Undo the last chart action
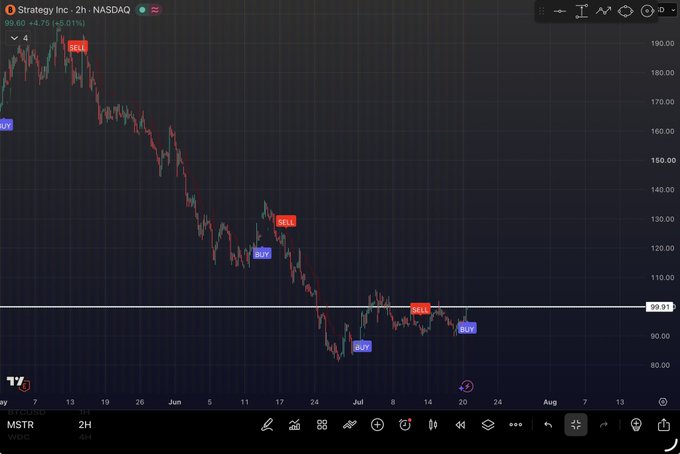Screen dimensions: 680x454 (x=548, y=425)
